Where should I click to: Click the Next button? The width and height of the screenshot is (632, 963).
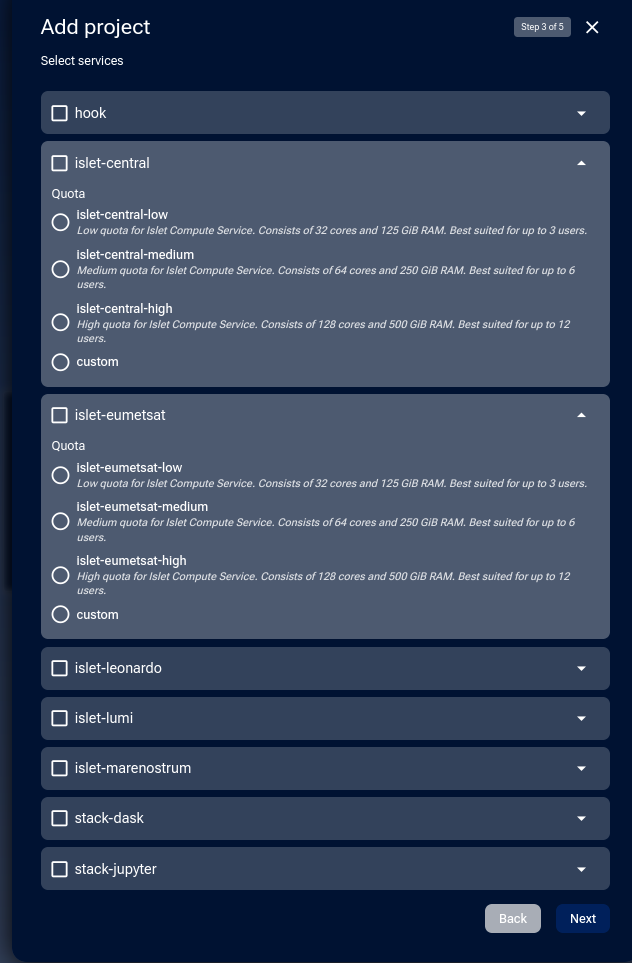pos(583,918)
